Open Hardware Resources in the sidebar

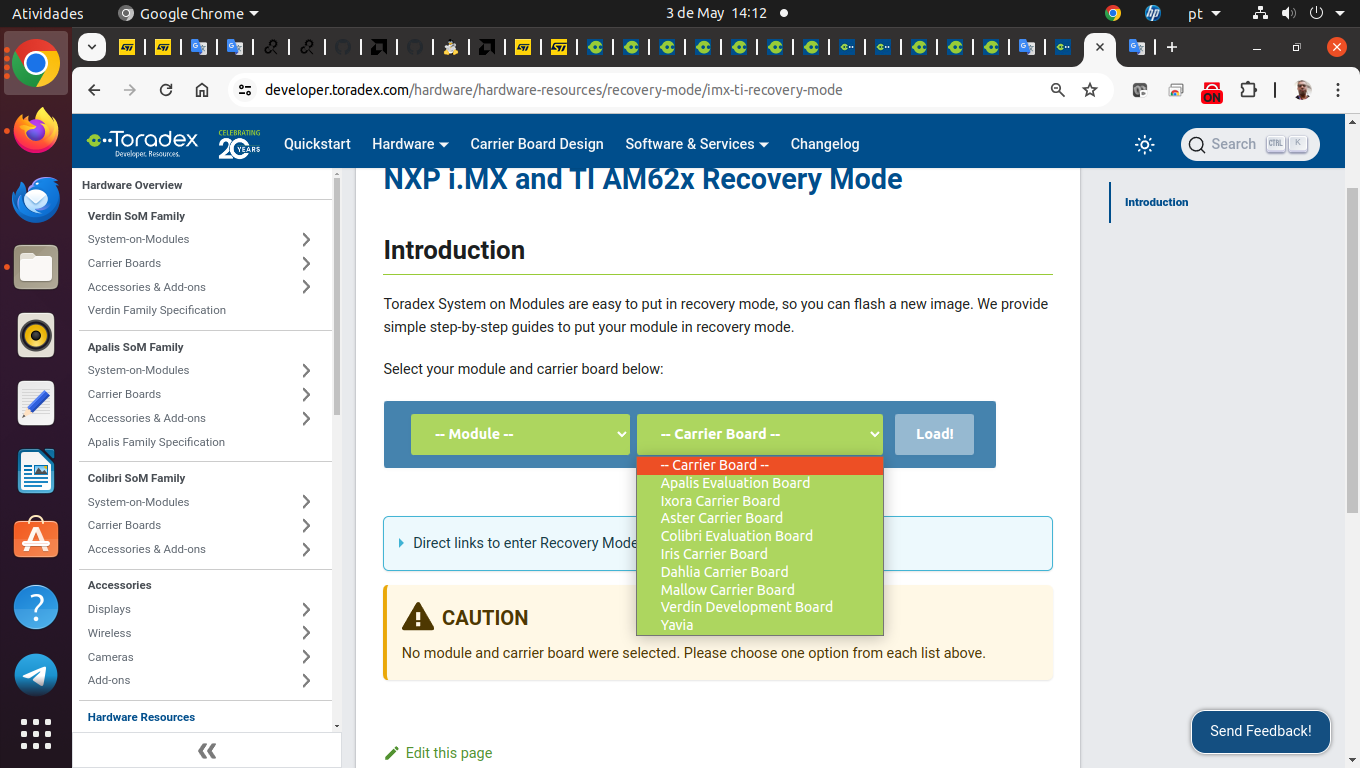pyautogui.click(x=141, y=717)
